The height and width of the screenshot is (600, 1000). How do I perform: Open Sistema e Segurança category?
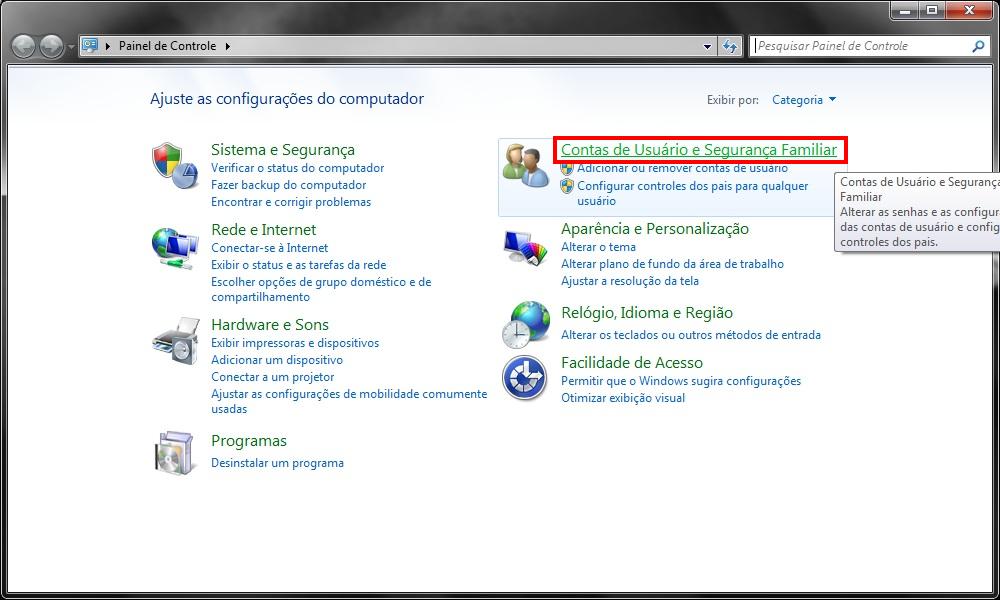point(283,150)
